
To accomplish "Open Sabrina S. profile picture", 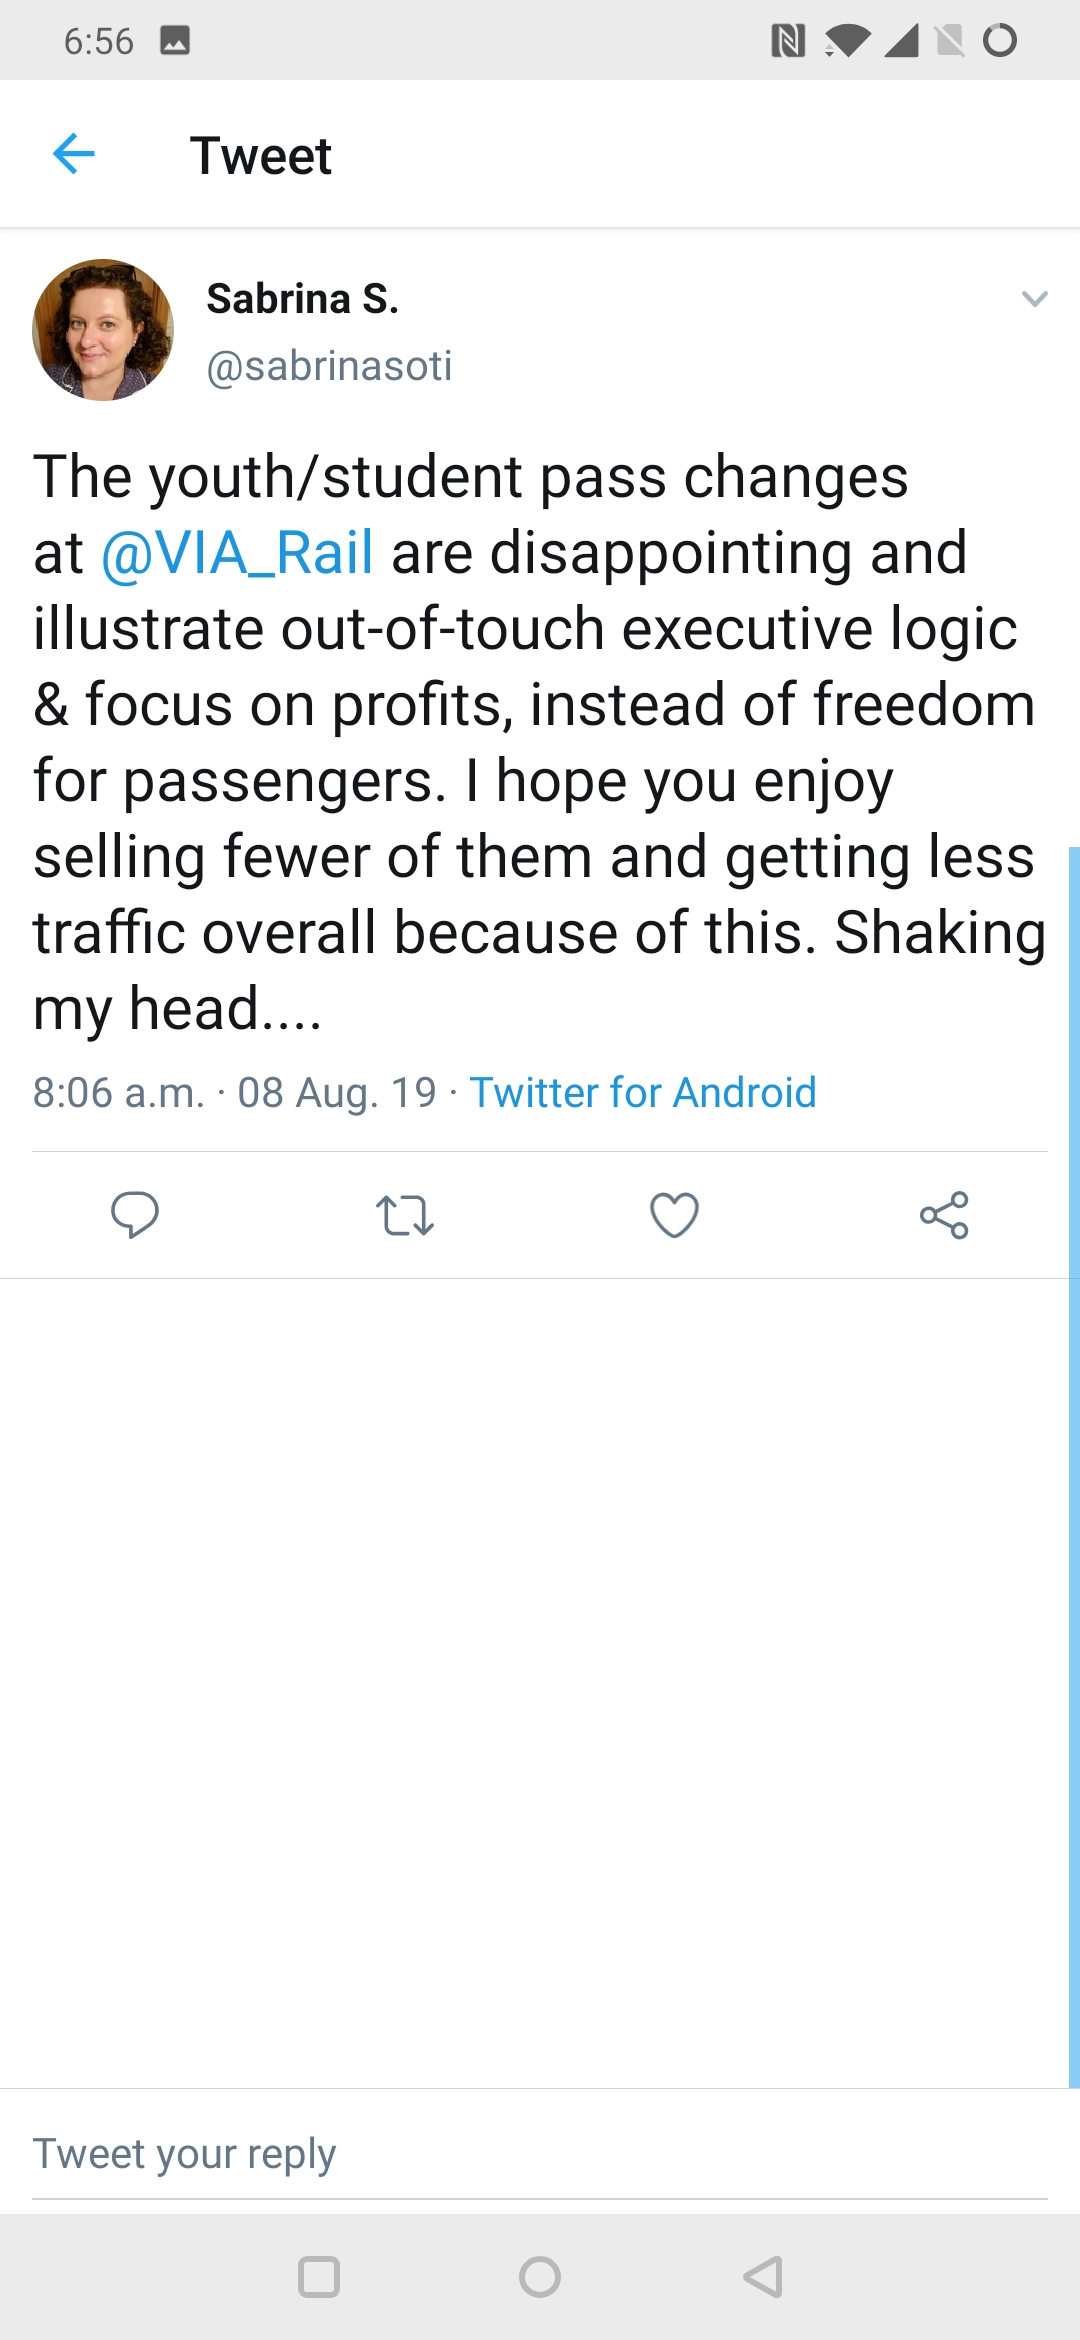I will [103, 330].
